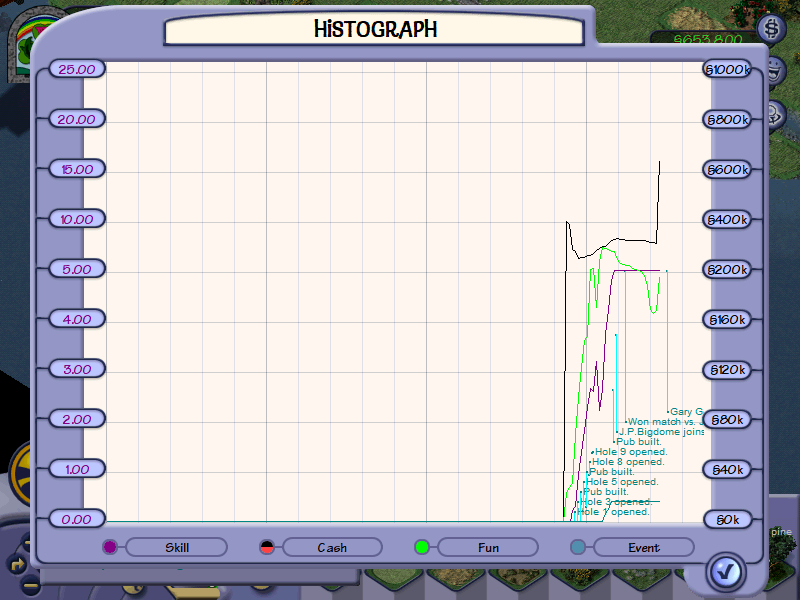Click the 20.00 skill axis label
Screen dimensions: 800x600
(x=77, y=119)
